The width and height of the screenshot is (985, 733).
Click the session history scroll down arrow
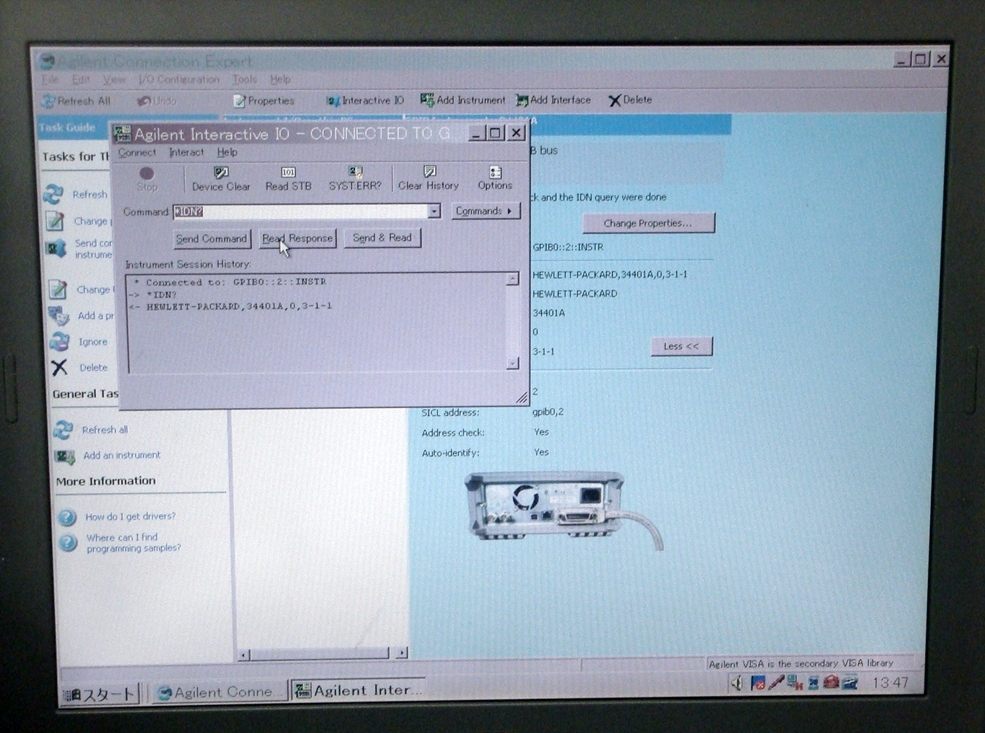513,362
